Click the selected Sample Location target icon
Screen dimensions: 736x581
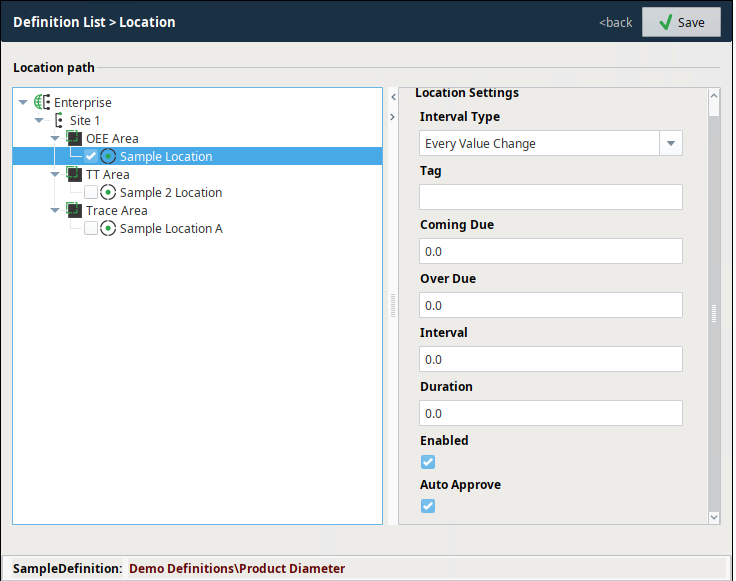108,156
